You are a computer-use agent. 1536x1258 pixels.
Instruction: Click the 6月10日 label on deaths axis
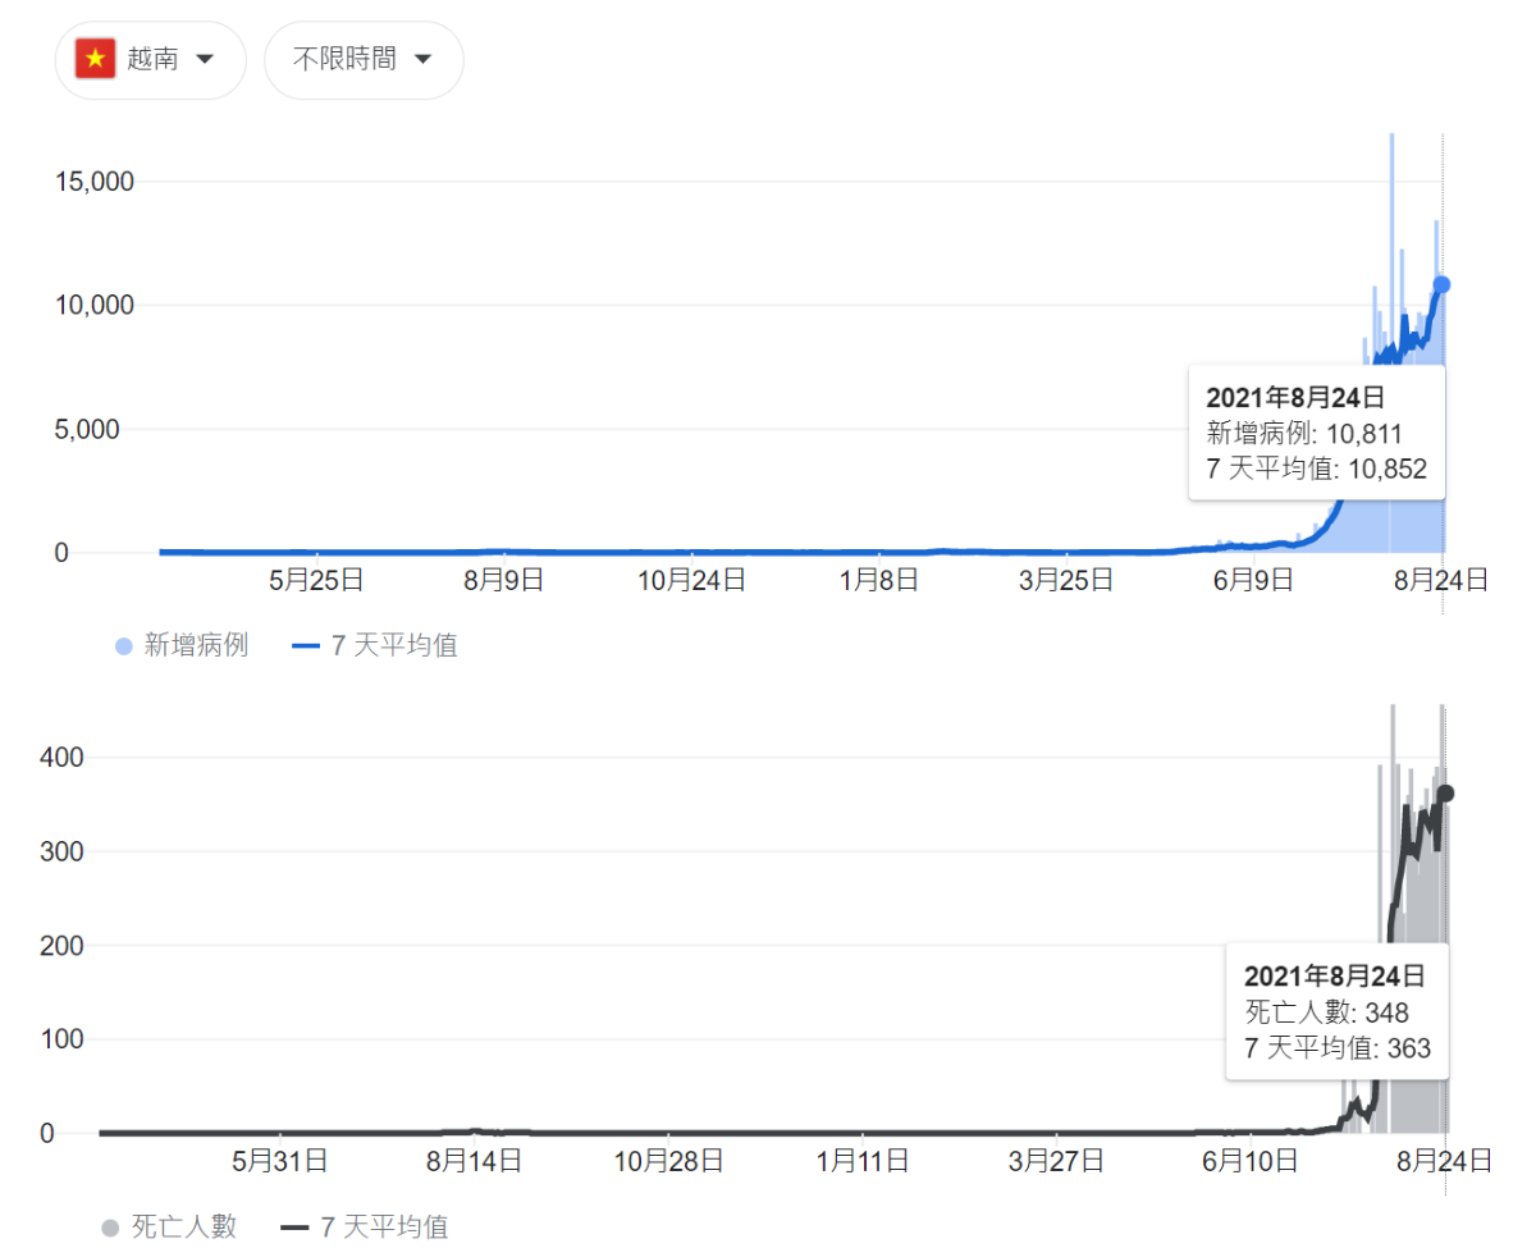[1249, 1161]
